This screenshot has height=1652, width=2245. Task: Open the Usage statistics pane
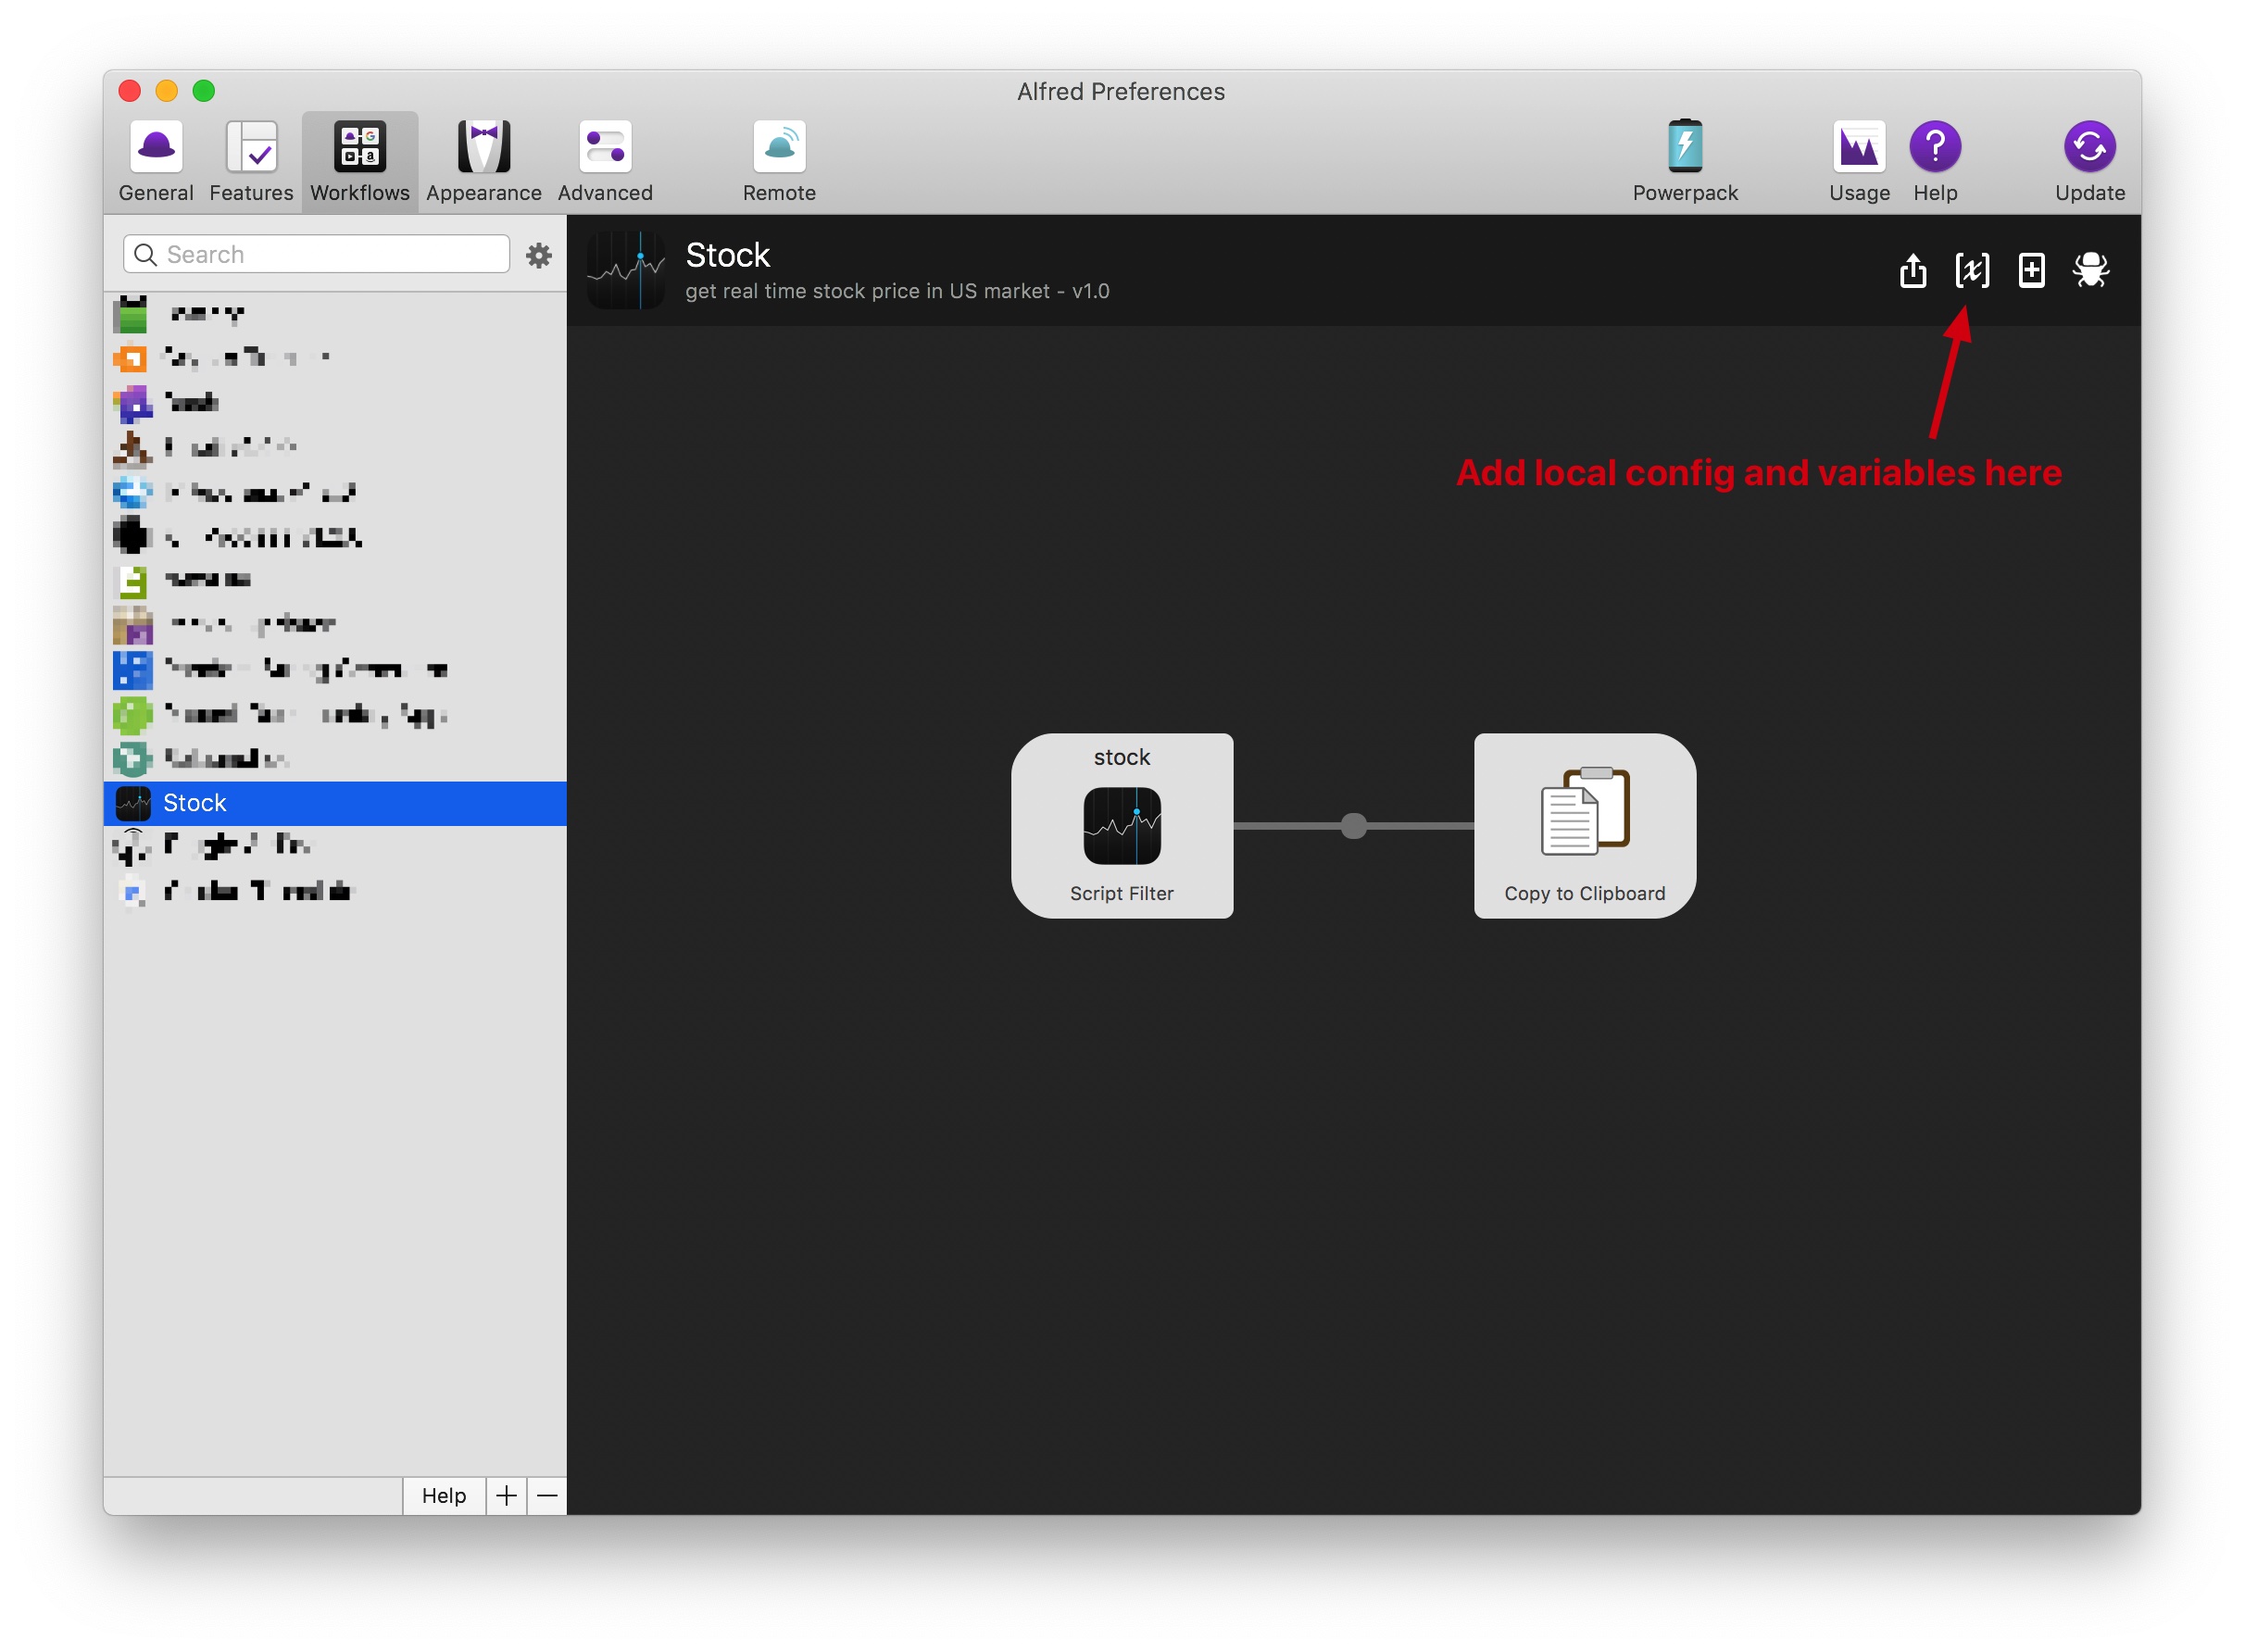[x=1858, y=160]
